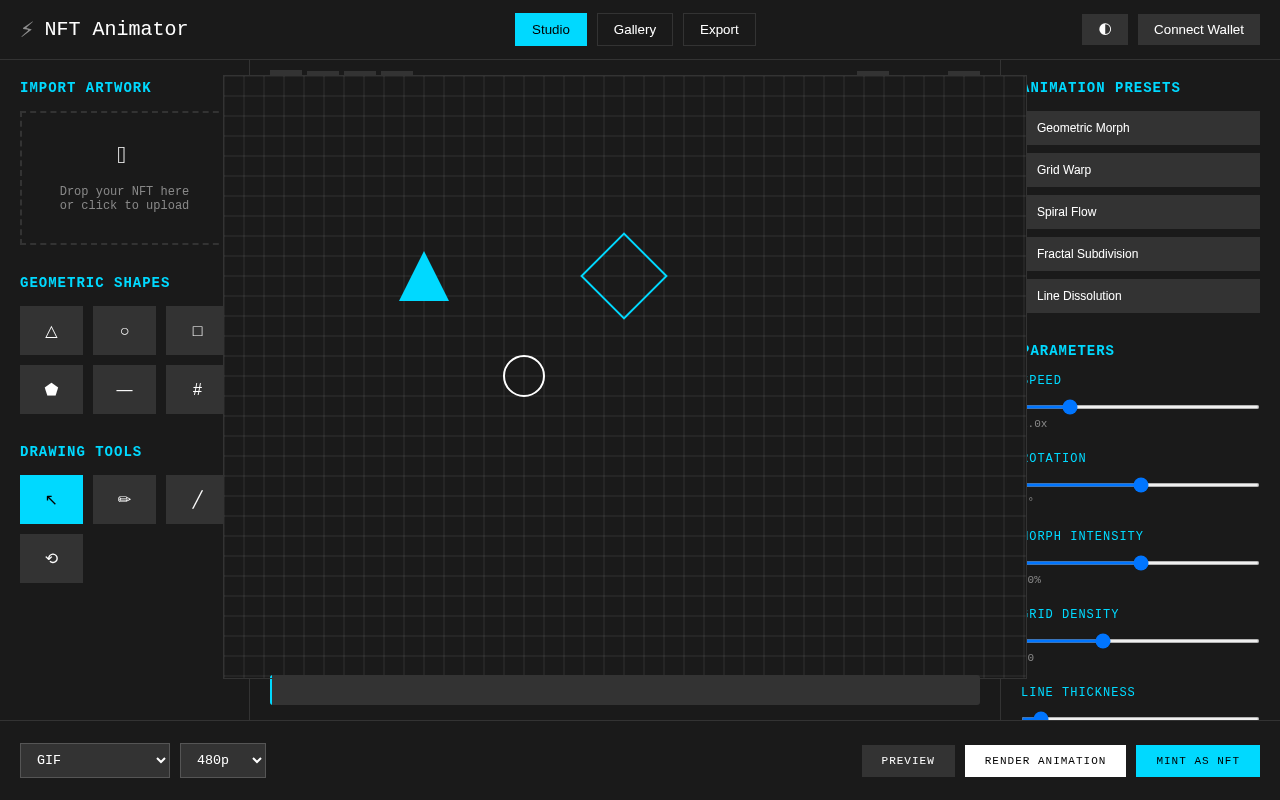Open the 480p resolution dropdown
This screenshot has width=1280, height=800.
click(222, 760)
